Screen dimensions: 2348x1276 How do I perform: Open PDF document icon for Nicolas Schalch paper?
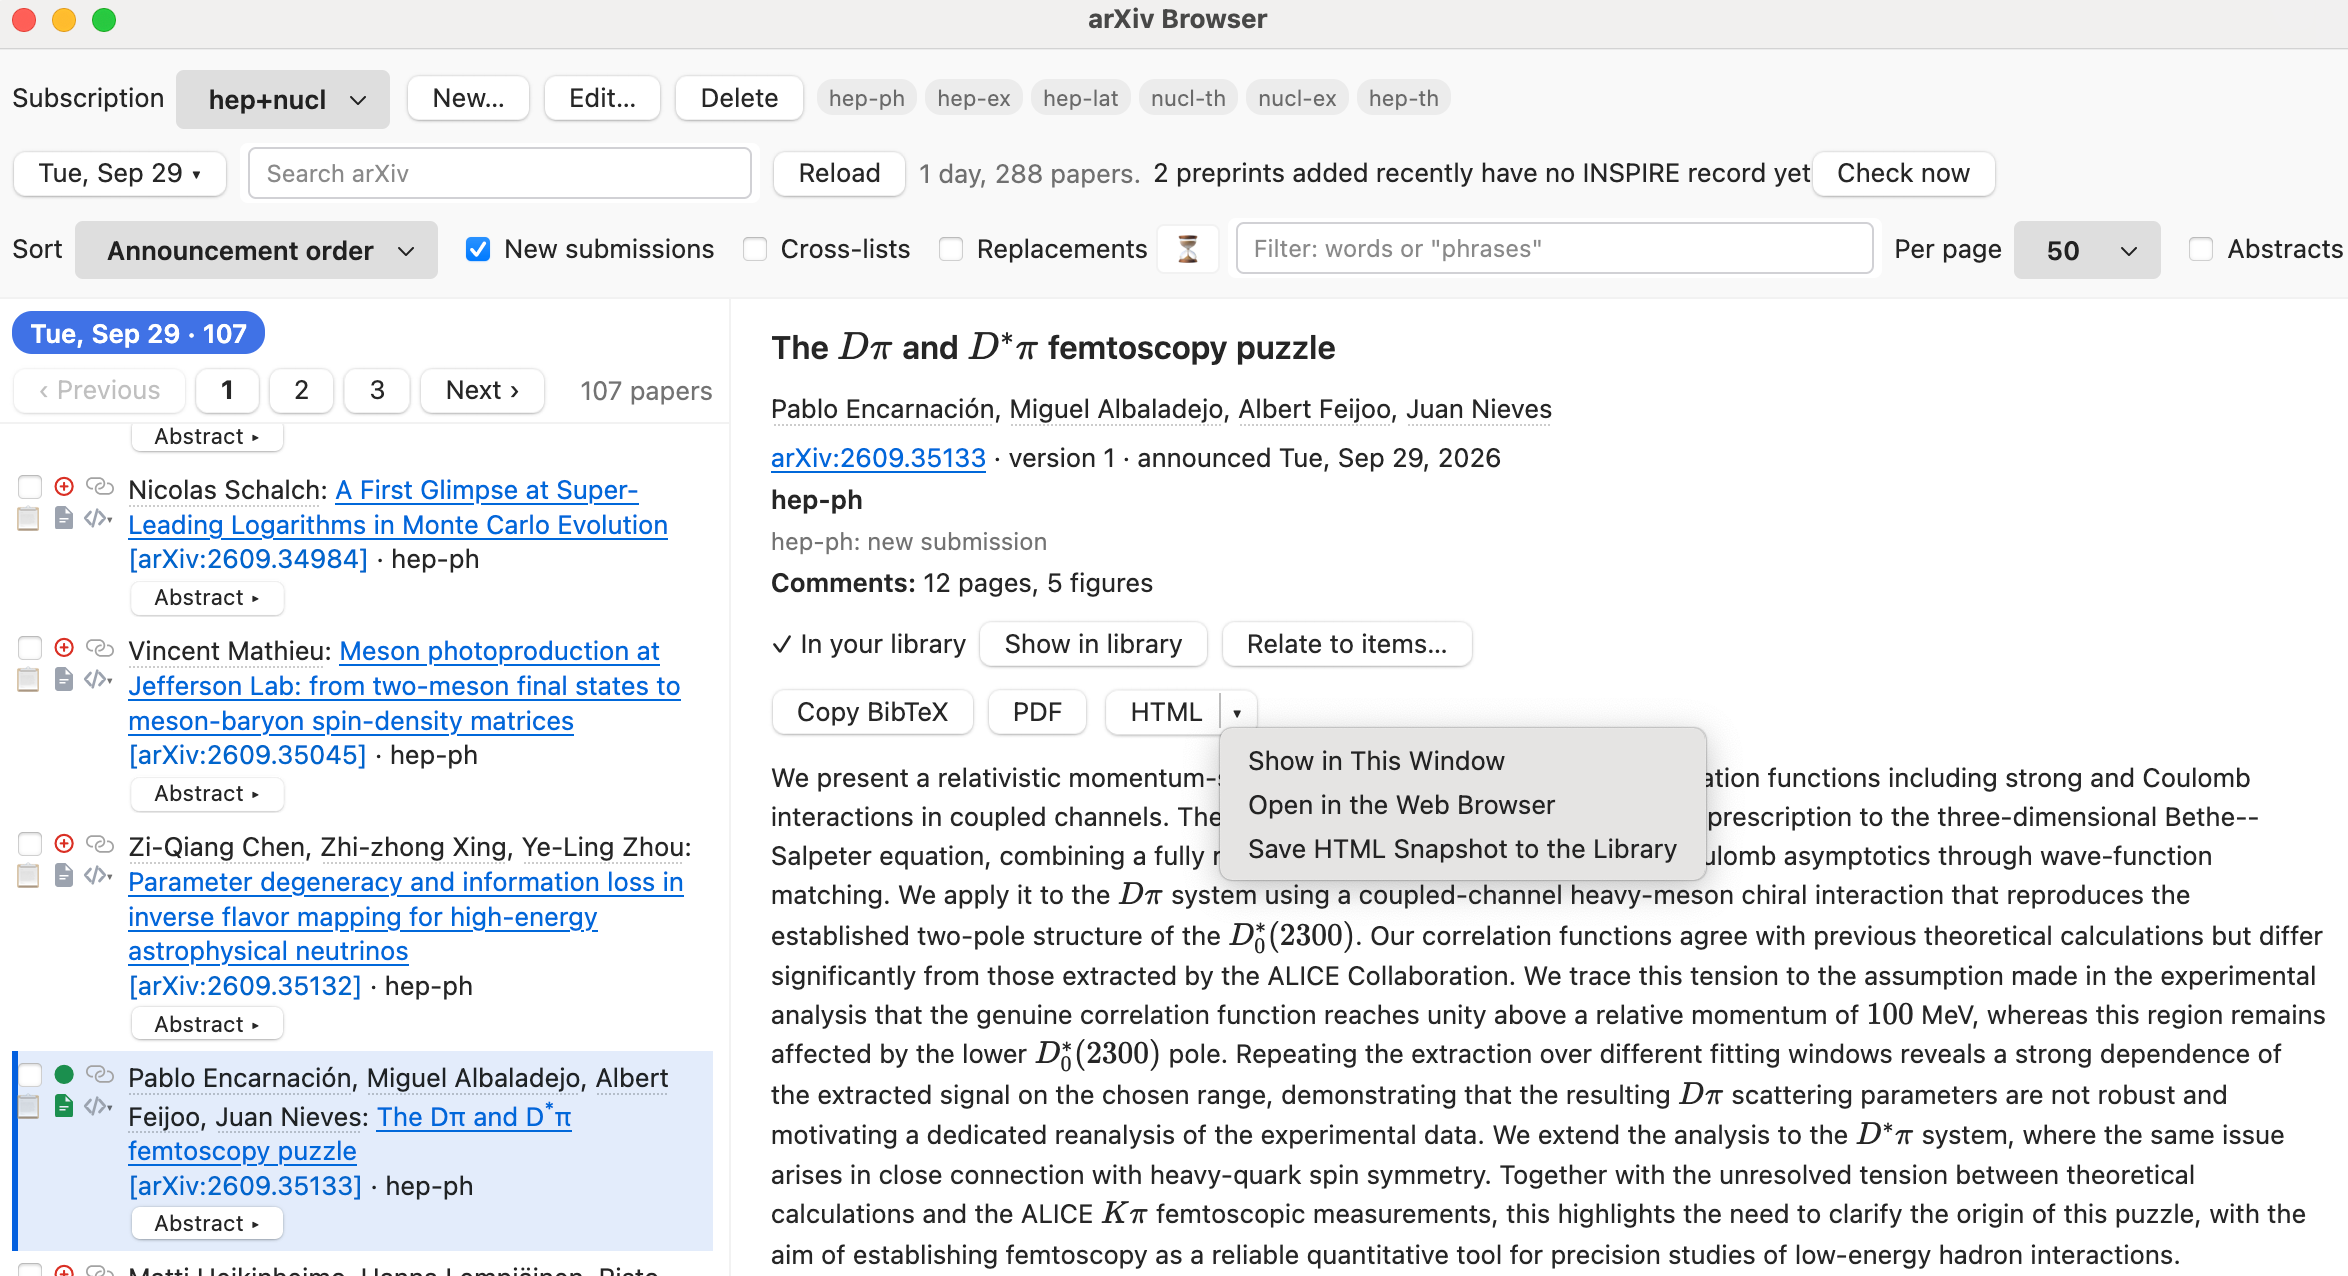click(x=64, y=518)
